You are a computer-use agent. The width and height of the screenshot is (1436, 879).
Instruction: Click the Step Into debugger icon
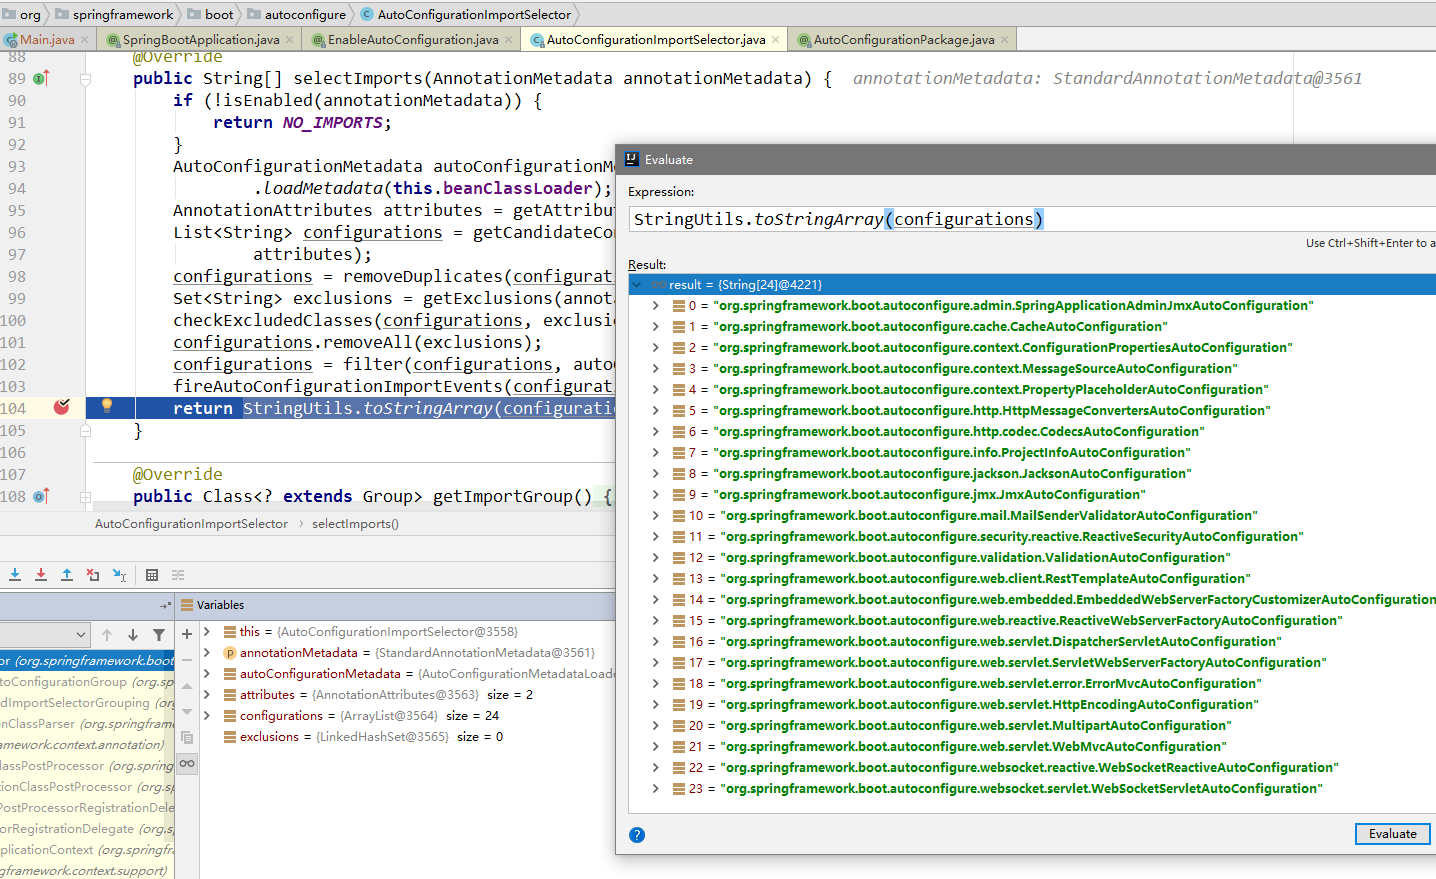pyautogui.click(x=15, y=575)
